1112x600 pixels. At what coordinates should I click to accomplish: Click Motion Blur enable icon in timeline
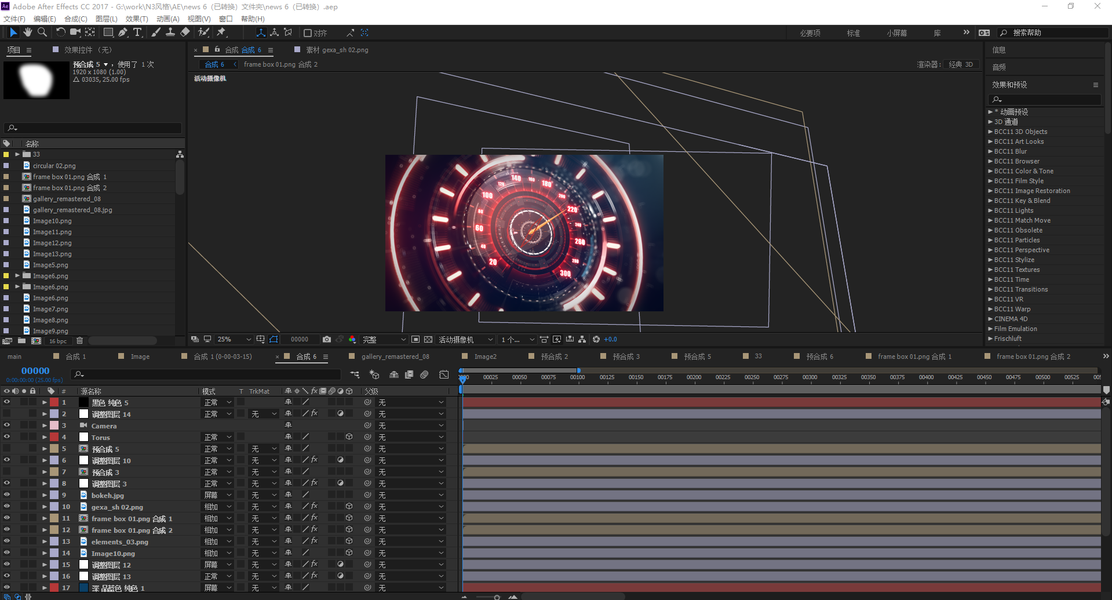424,374
